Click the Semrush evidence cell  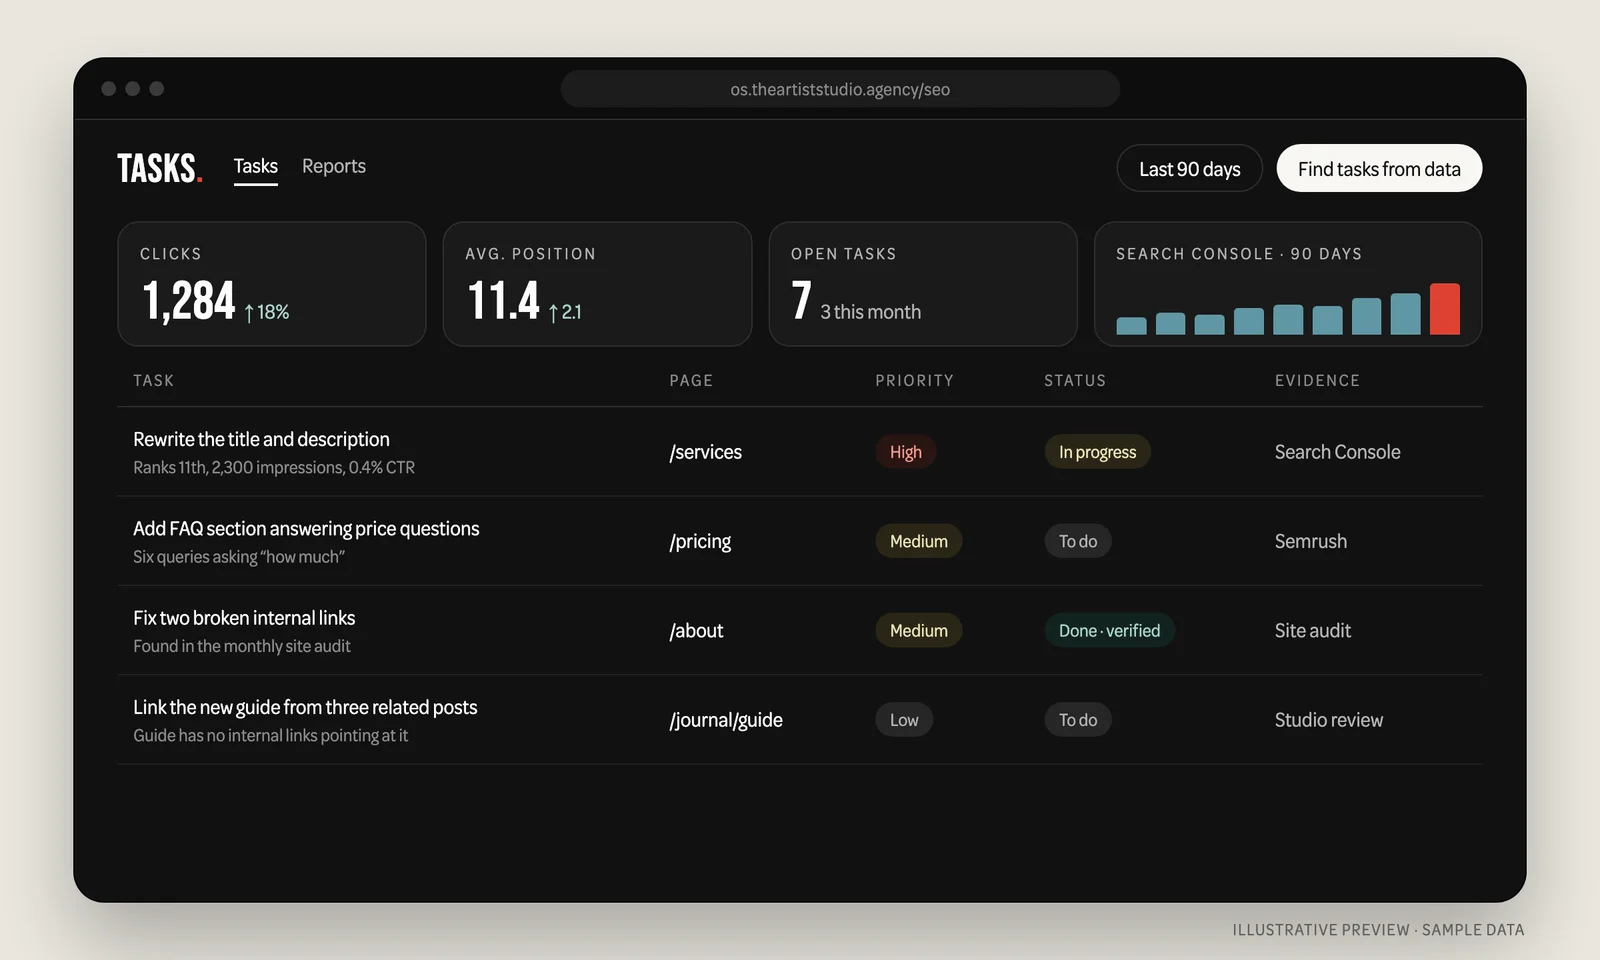tap(1311, 541)
